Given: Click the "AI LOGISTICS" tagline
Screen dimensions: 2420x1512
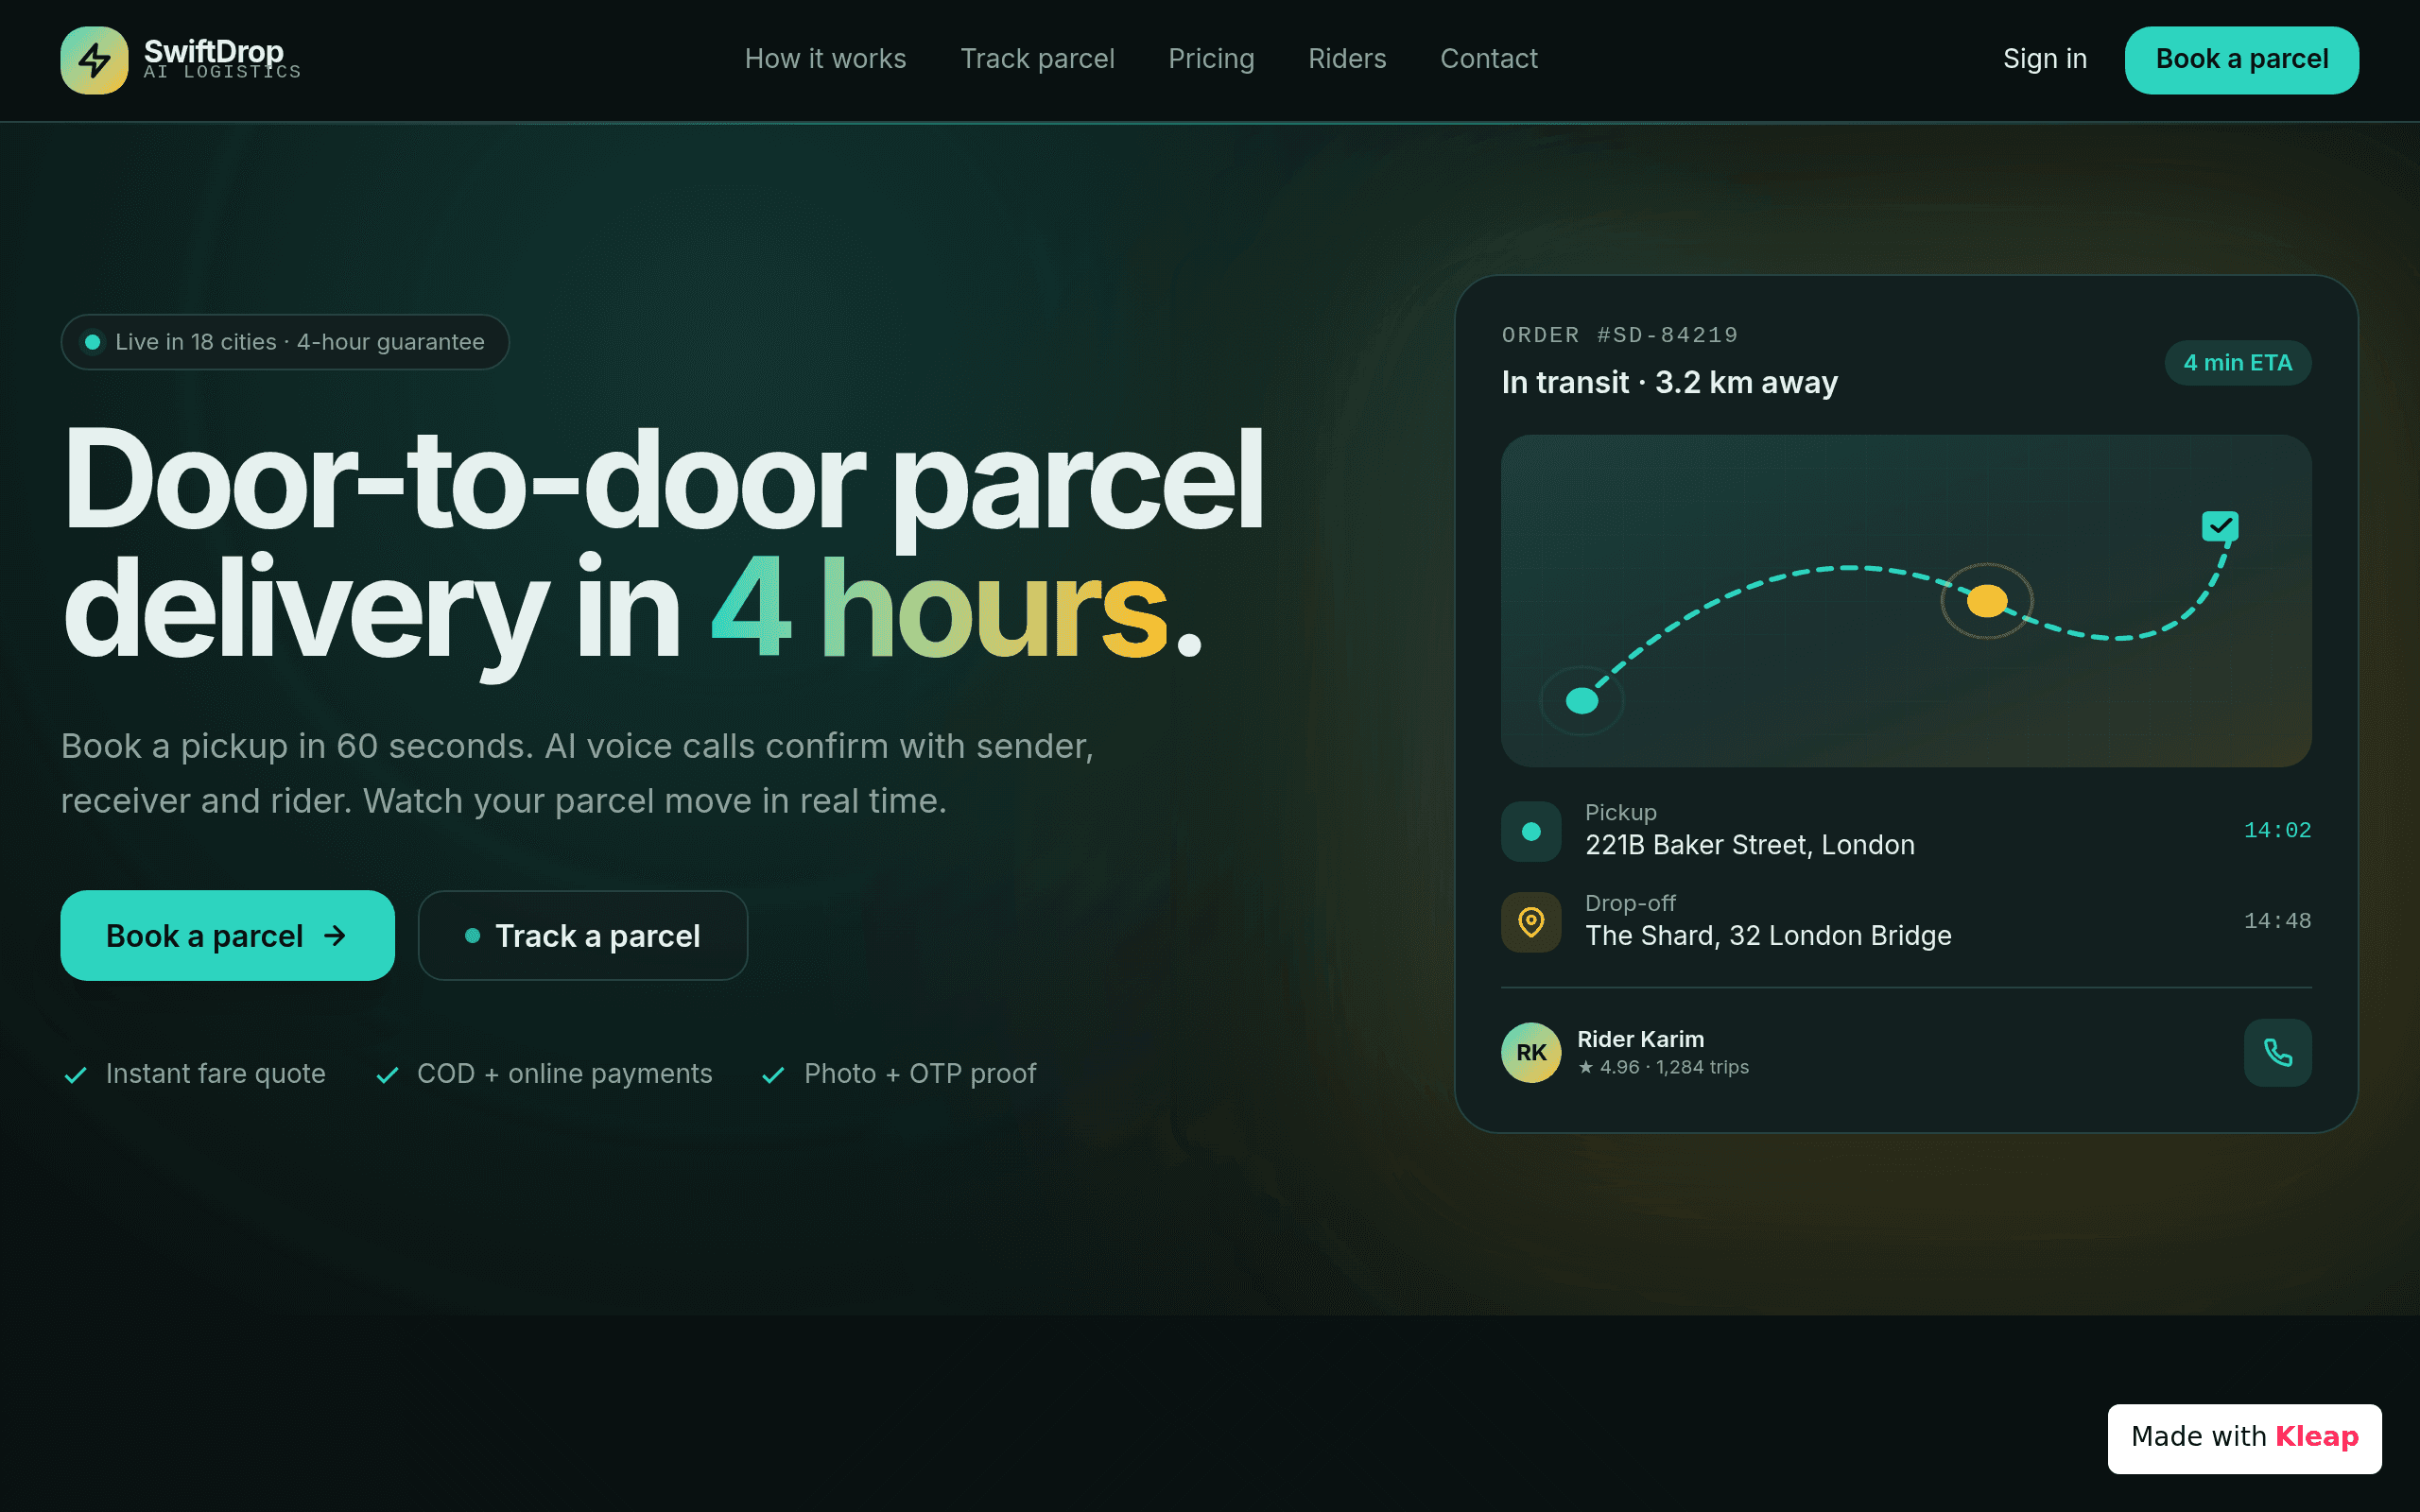Looking at the screenshot, I should click(222, 72).
